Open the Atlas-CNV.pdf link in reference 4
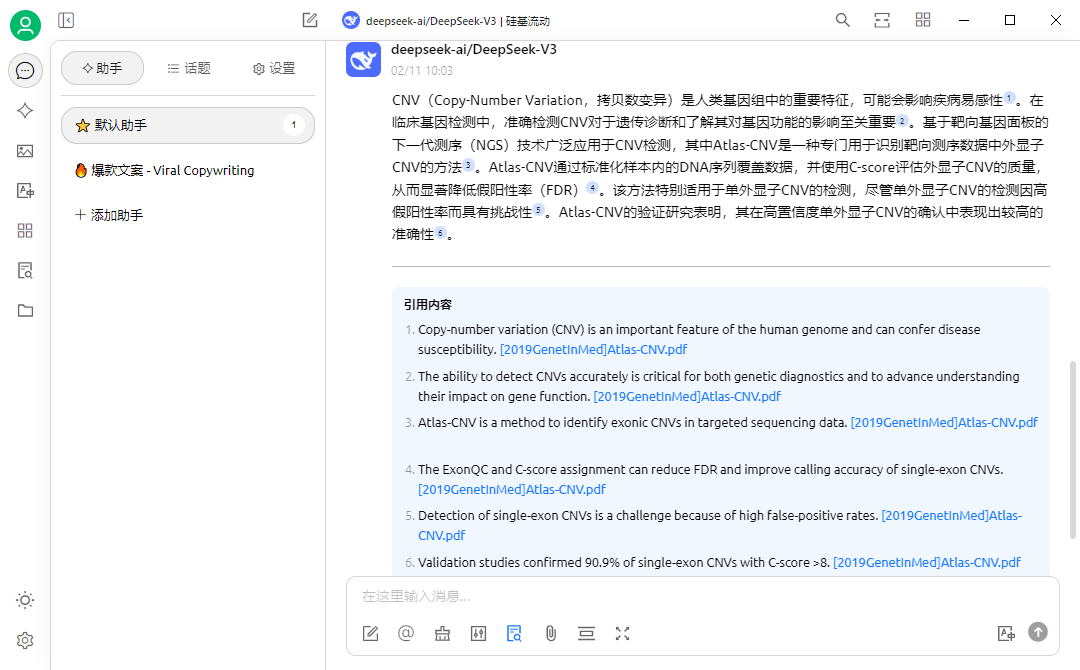The height and width of the screenshot is (670, 1080). click(512, 490)
